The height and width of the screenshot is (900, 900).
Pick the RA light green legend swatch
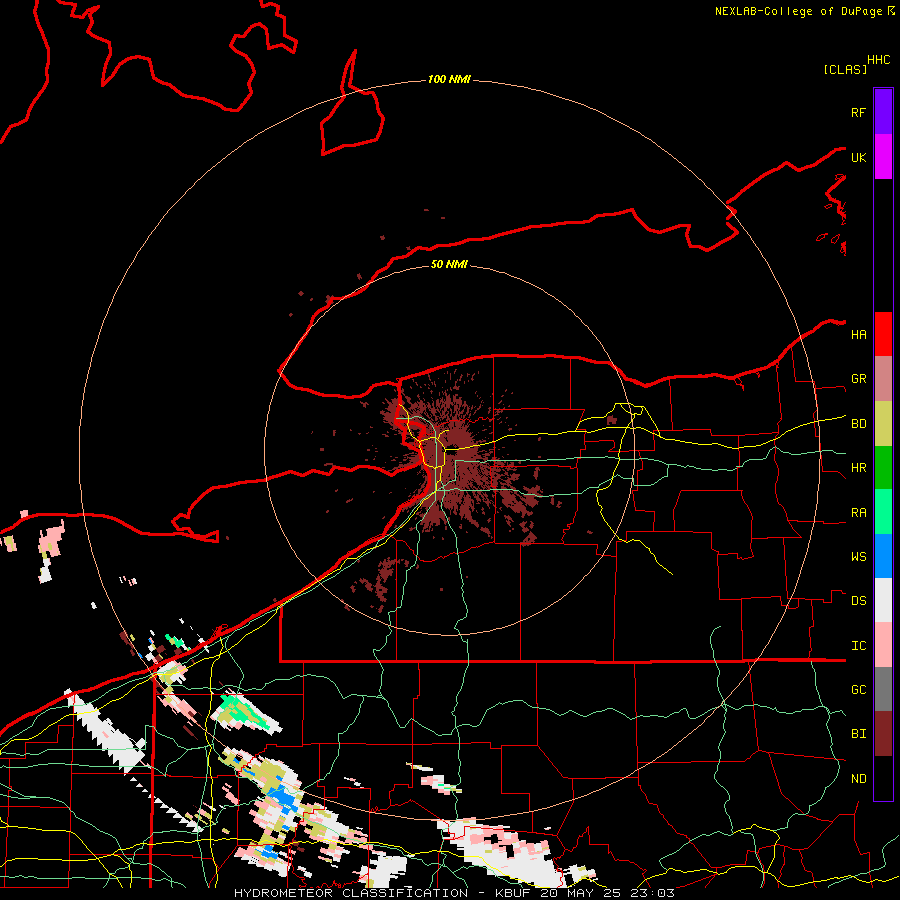[883, 512]
